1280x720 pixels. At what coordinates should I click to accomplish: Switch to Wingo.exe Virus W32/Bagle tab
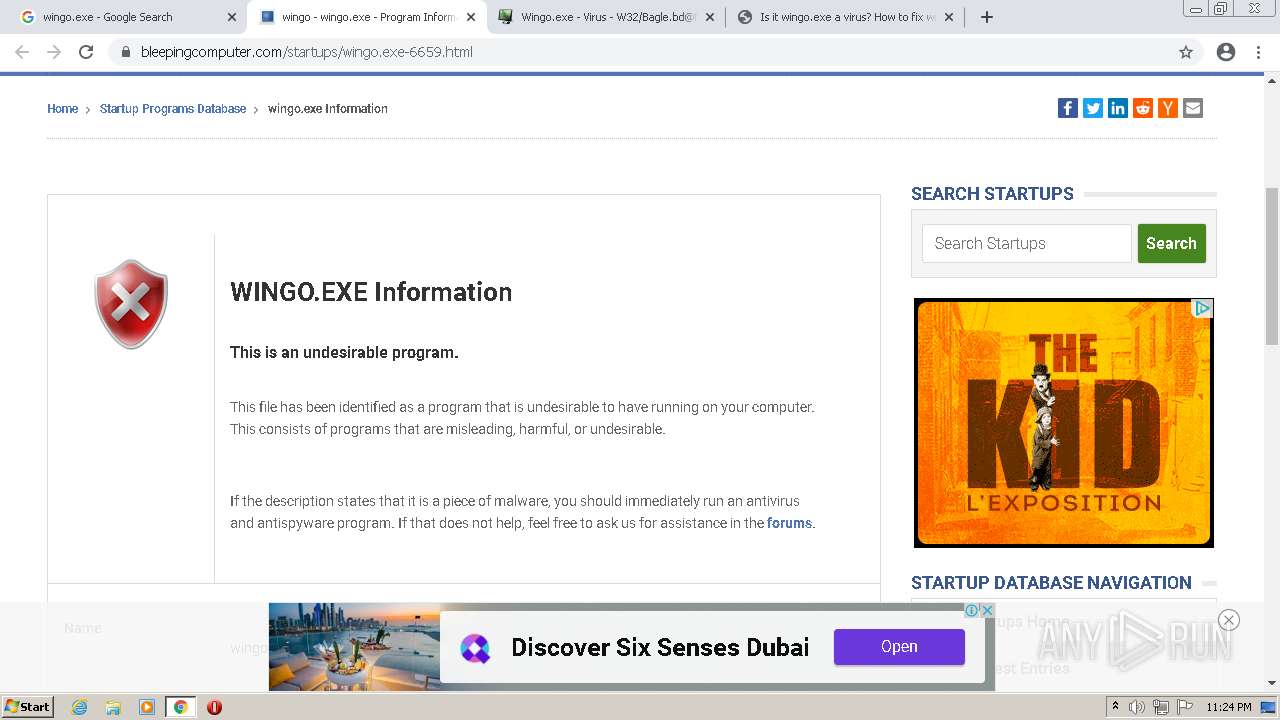point(608,17)
